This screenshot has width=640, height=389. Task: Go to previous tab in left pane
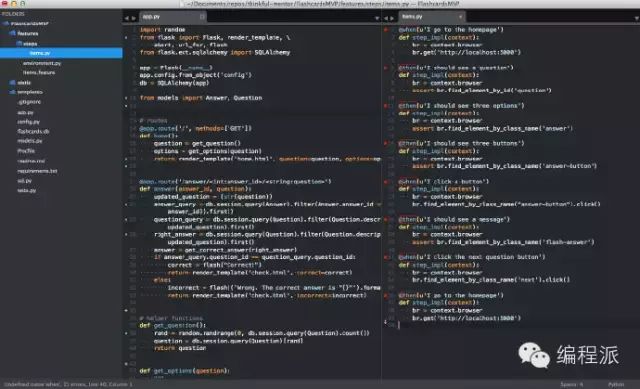pos(127,18)
